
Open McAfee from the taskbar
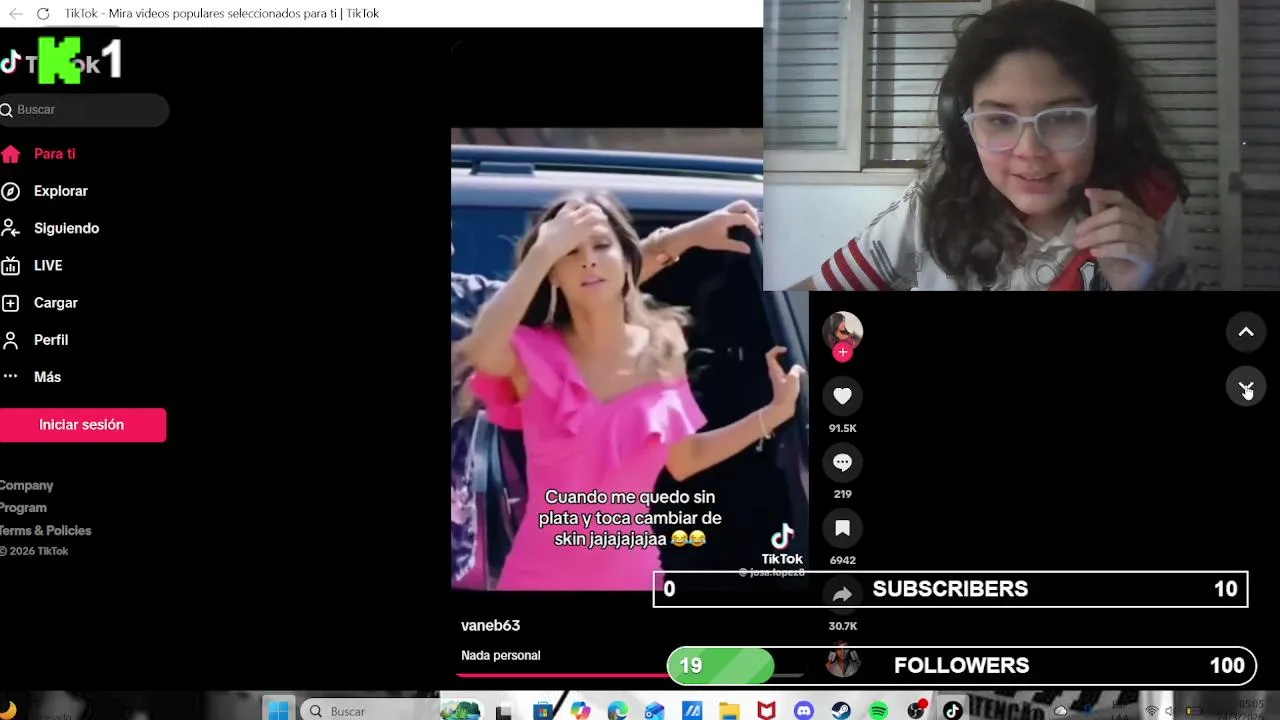[x=766, y=711]
